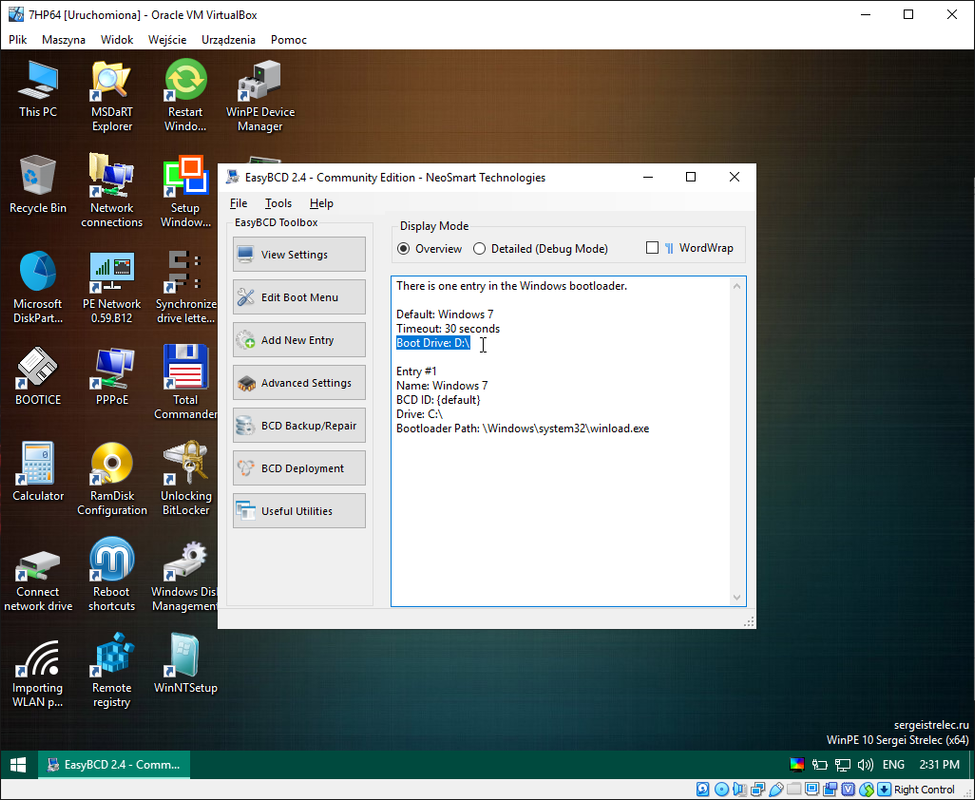Click BCD Deployment button
This screenshot has height=800, width=975.
[x=299, y=468]
